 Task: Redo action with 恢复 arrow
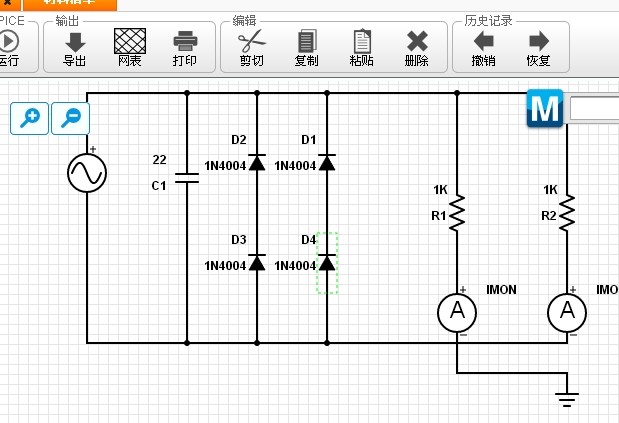click(539, 41)
